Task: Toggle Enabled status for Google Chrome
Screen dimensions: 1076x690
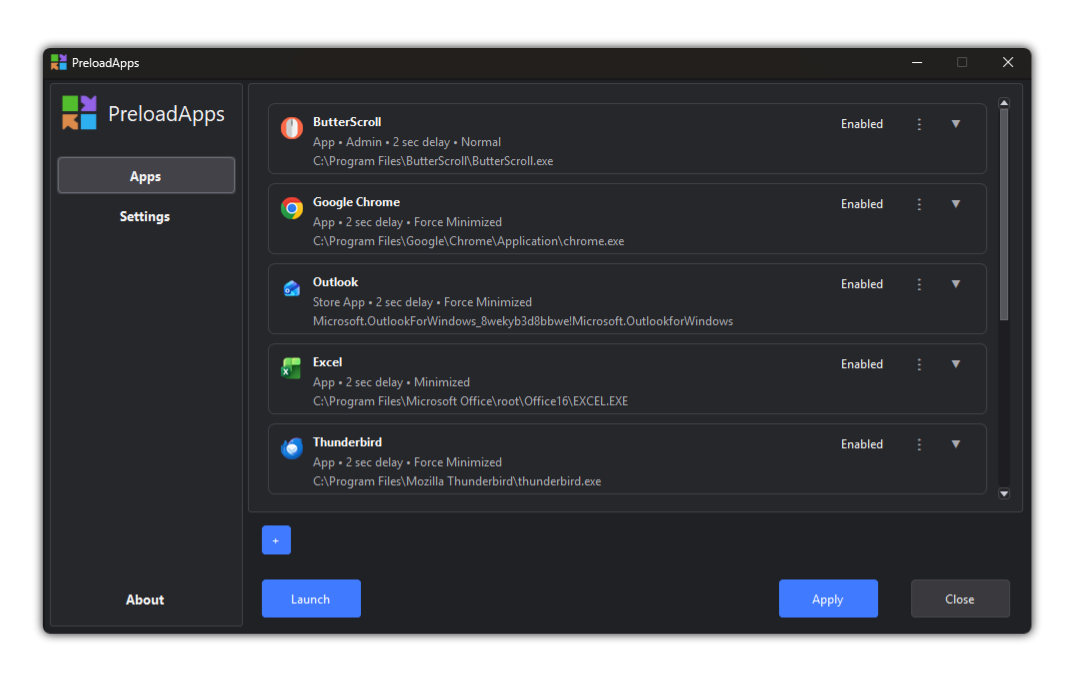Action: pyautogui.click(x=862, y=204)
